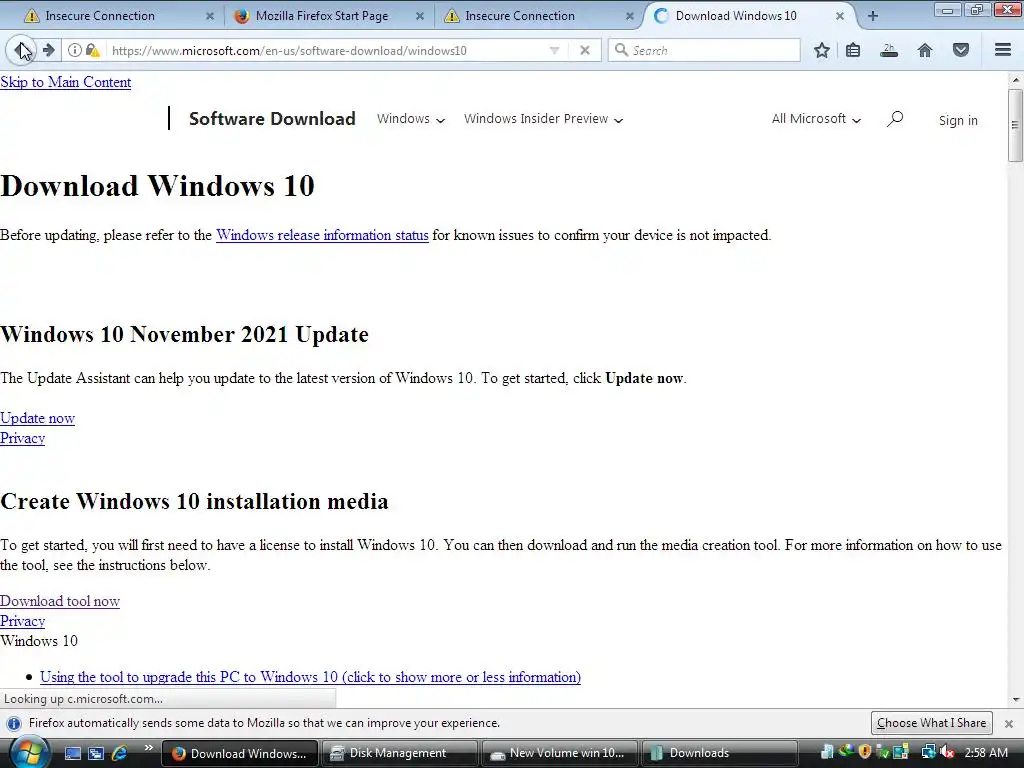1024x768 pixels.
Task: Click the 2:58 AM taskbar clock
Action: (x=986, y=752)
